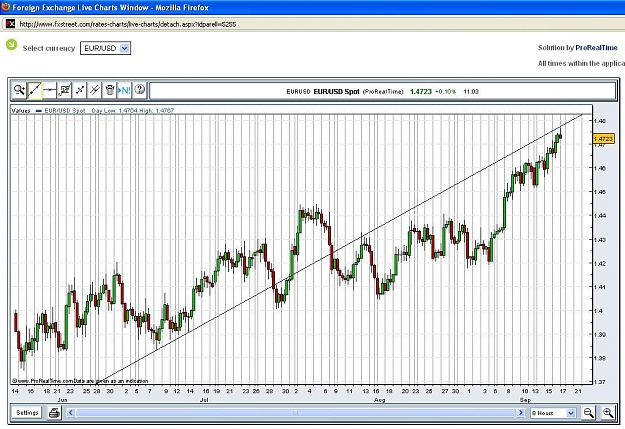Click the blue N! news icon
The height and width of the screenshot is (429, 625).
click(124, 90)
